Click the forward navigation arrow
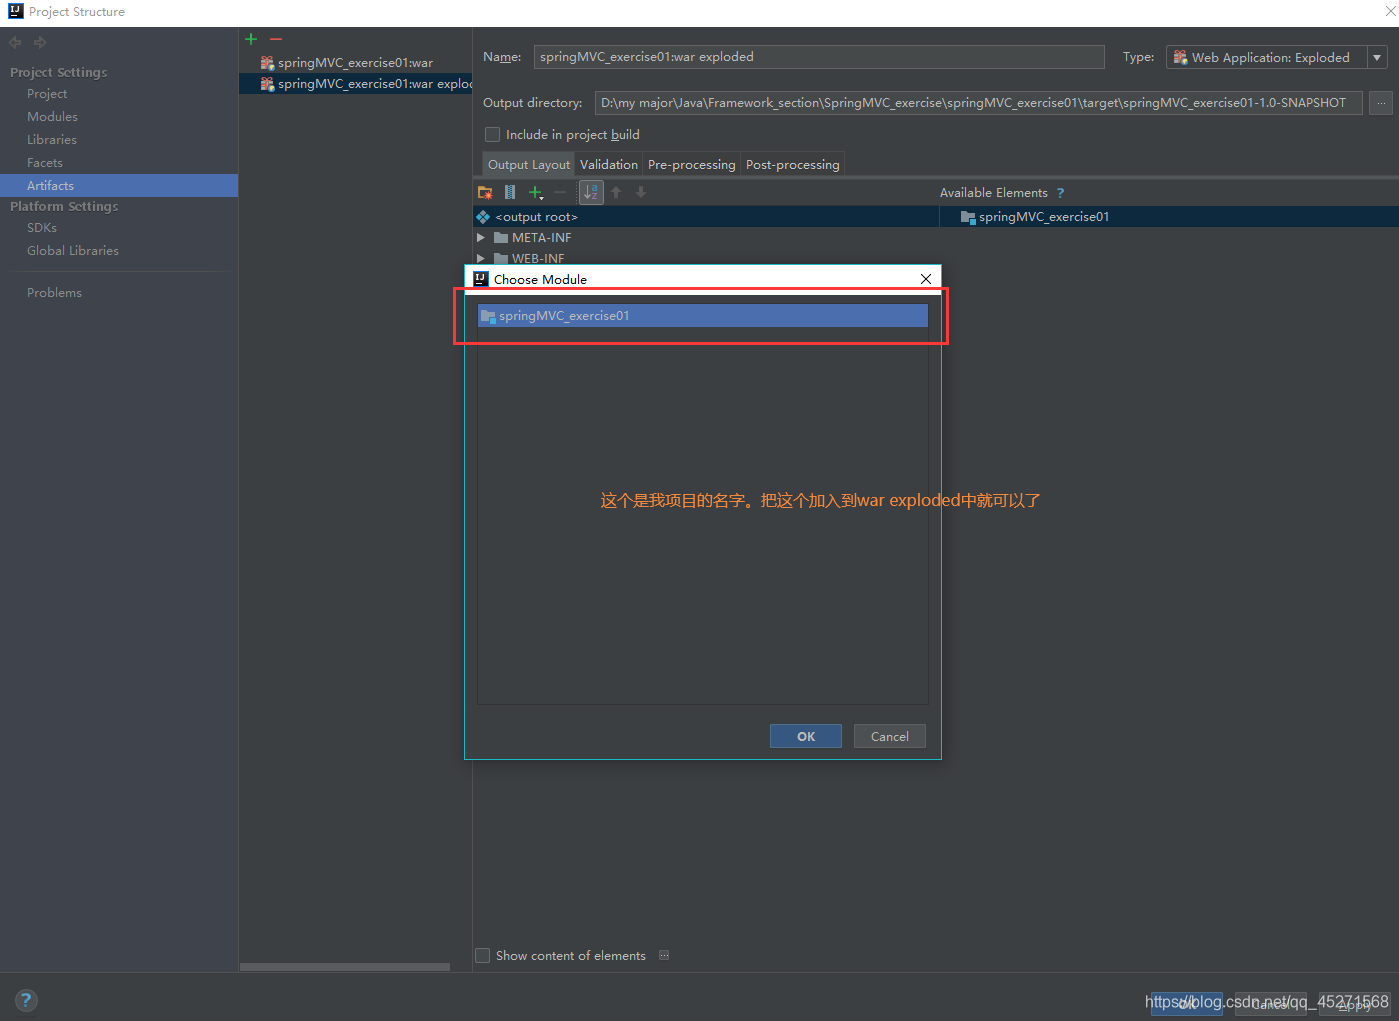This screenshot has width=1399, height=1021. pos(40,43)
